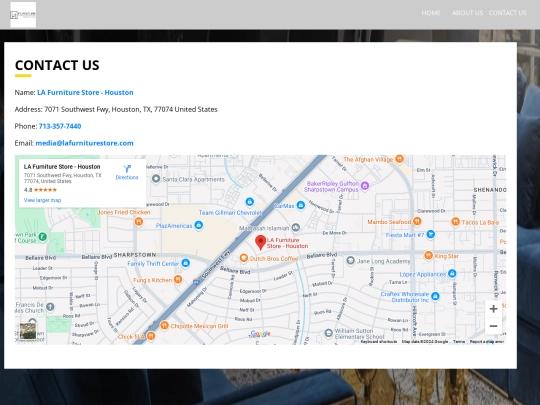Click the PlazAmericas shopping marker
The width and height of the screenshot is (540, 405).
pyautogui.click(x=198, y=225)
